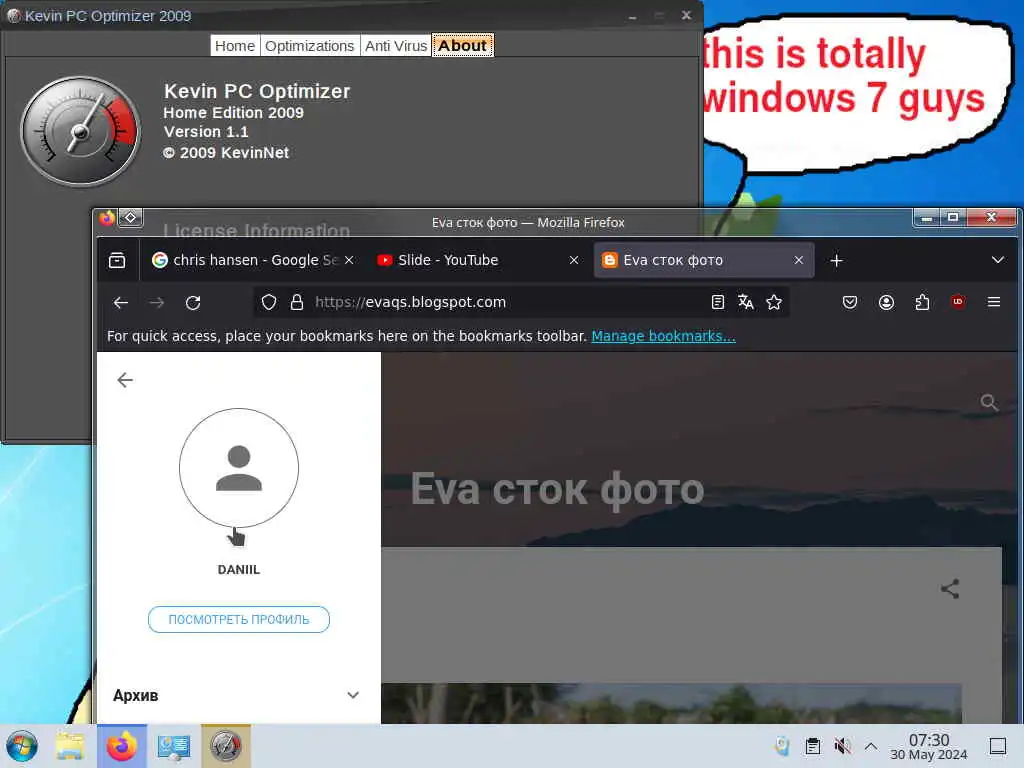Viewport: 1024px width, 768px height.
Task: Close blog sidebar with back arrow
Action: tap(125, 380)
